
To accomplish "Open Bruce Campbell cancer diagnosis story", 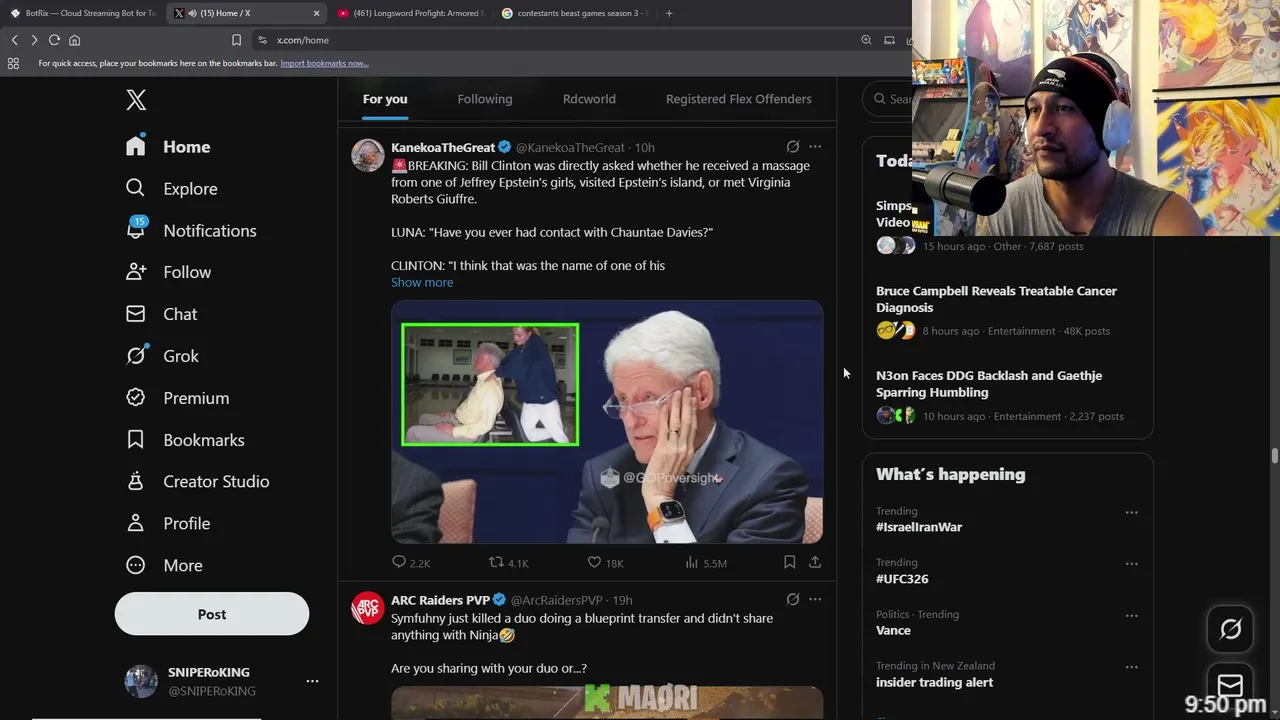I will [x=1007, y=311].
